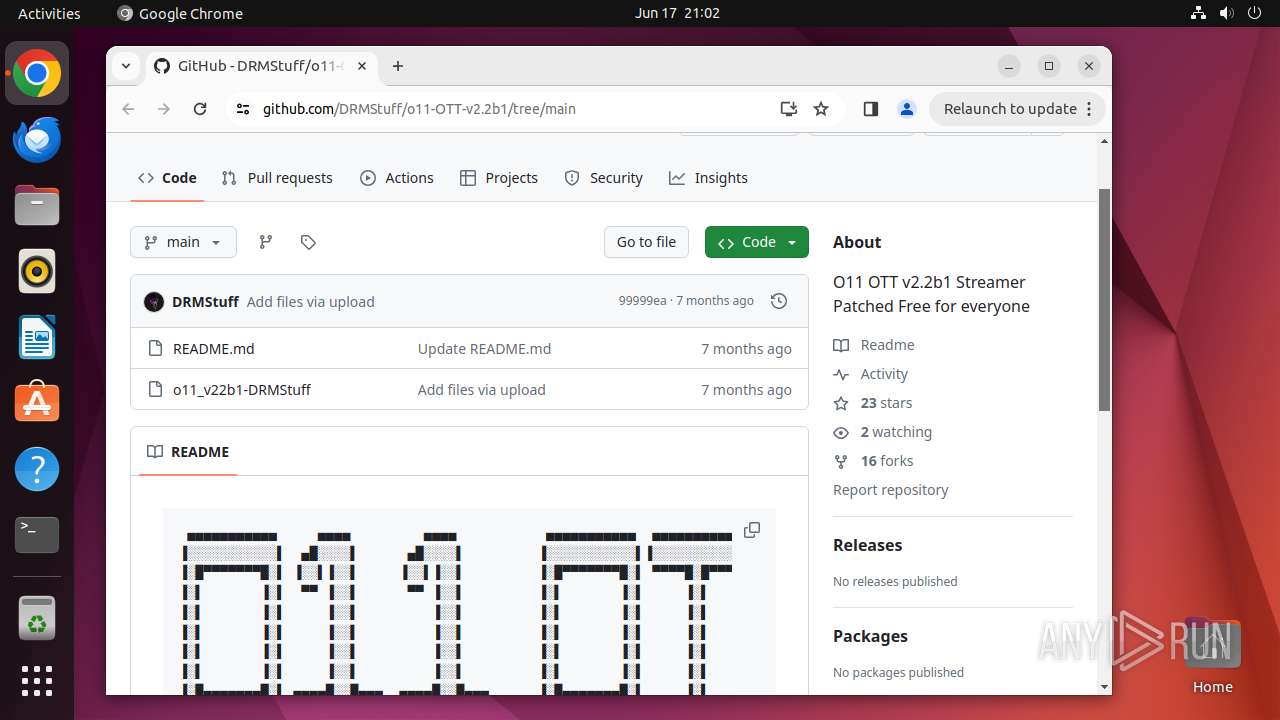Screen dimensions: 1280x720
Task: Open the Packages heading link
Action: point(871,636)
